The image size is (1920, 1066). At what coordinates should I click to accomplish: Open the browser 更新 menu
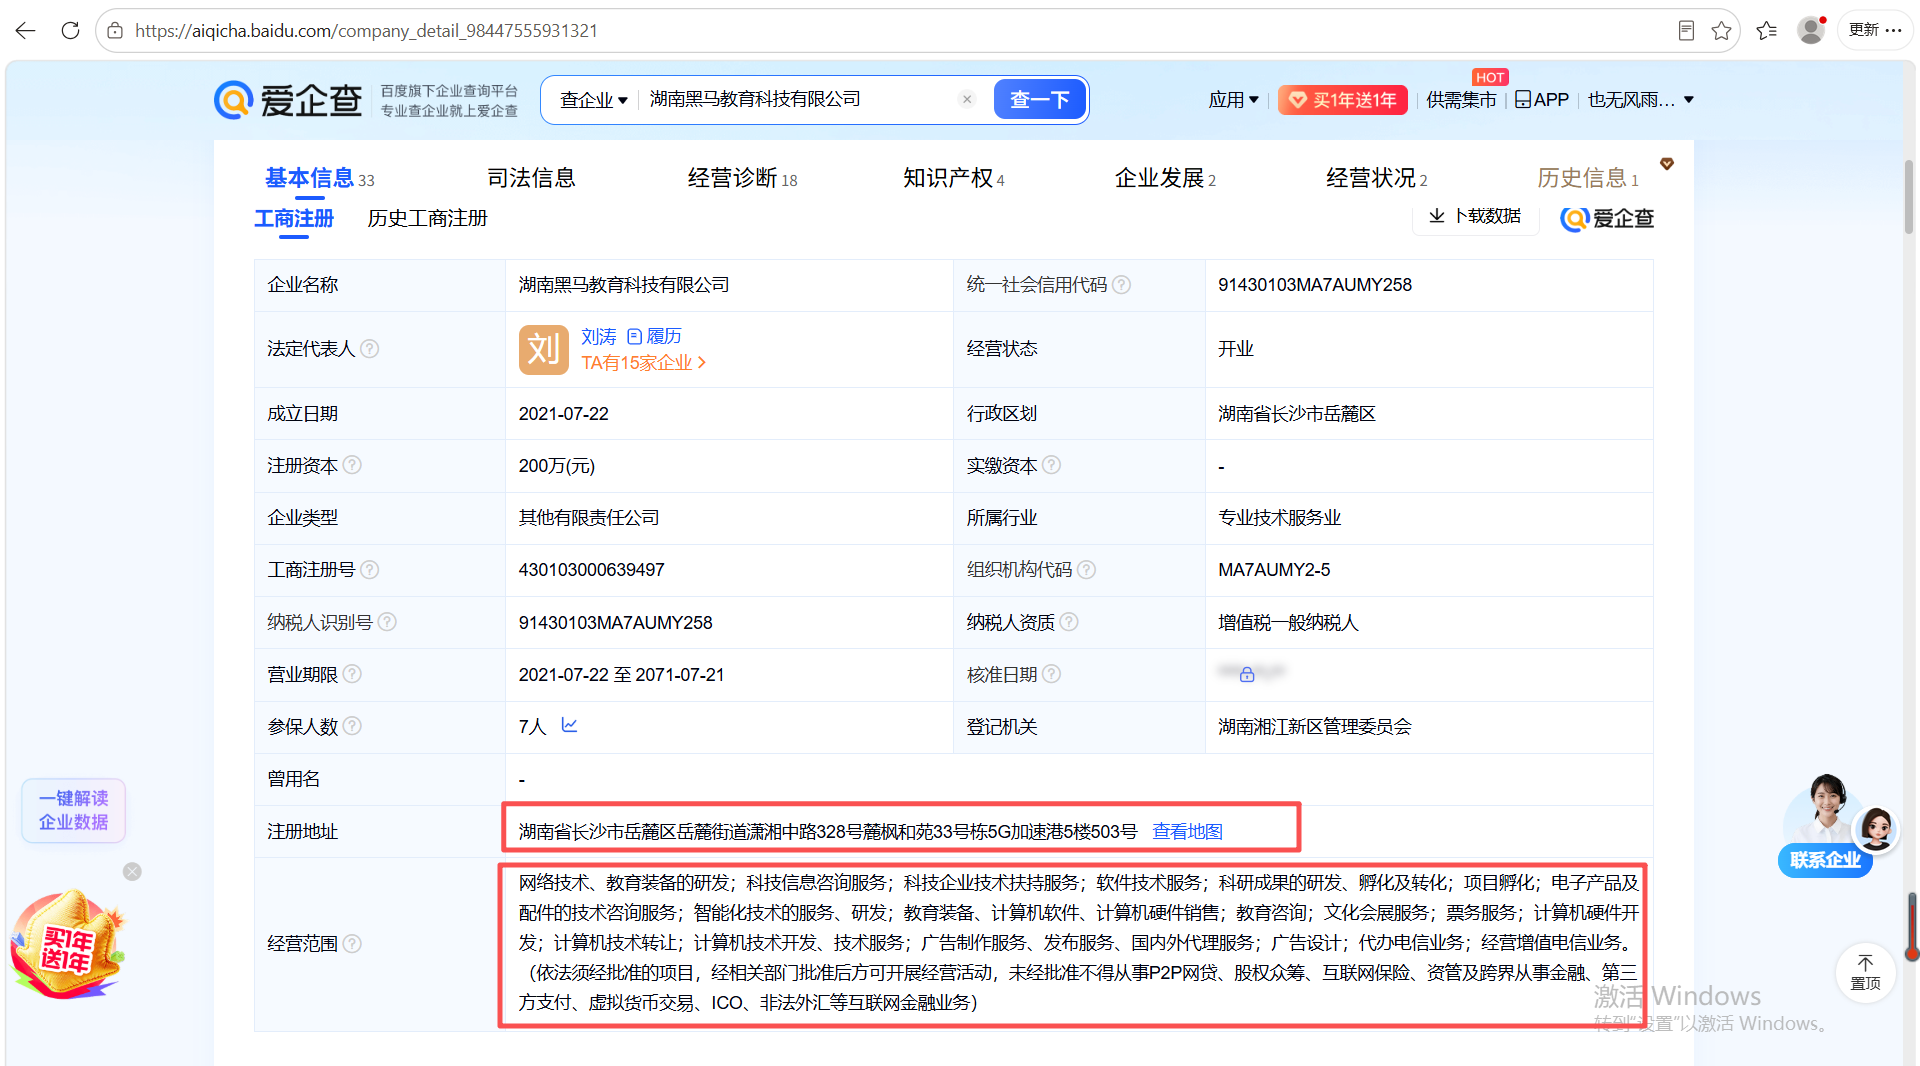coord(1875,30)
